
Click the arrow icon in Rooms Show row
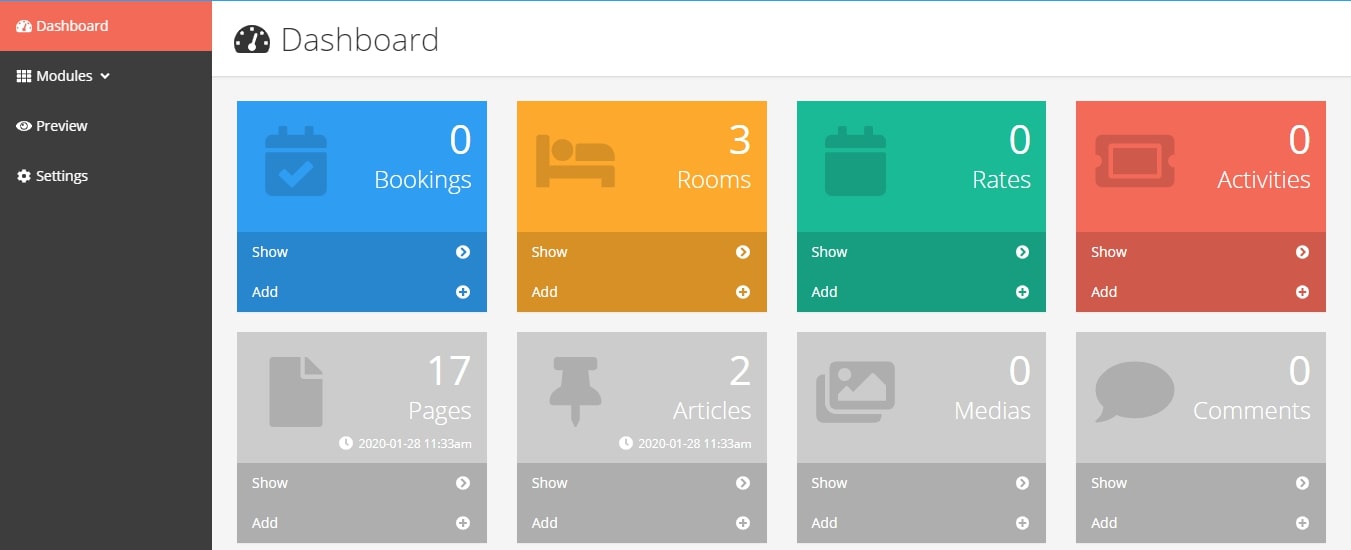743,252
